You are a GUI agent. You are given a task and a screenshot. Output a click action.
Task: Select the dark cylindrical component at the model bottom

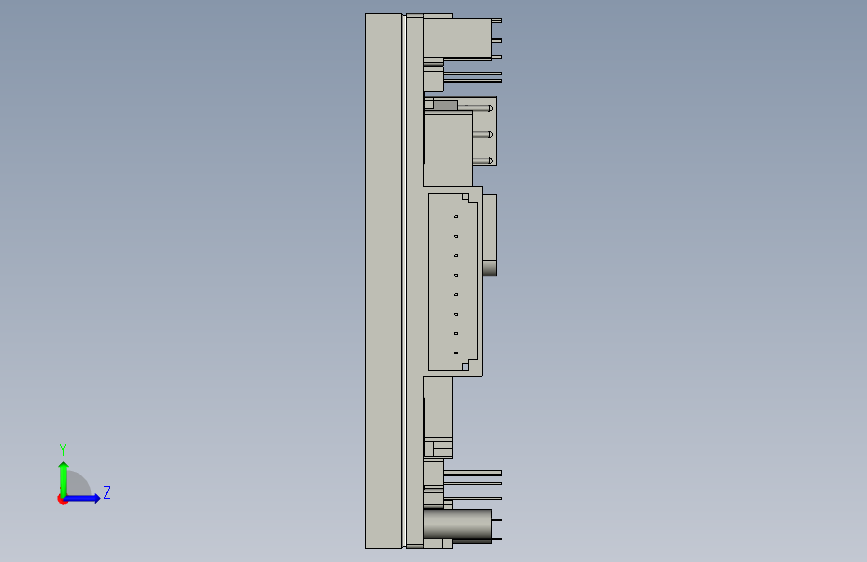(x=457, y=526)
